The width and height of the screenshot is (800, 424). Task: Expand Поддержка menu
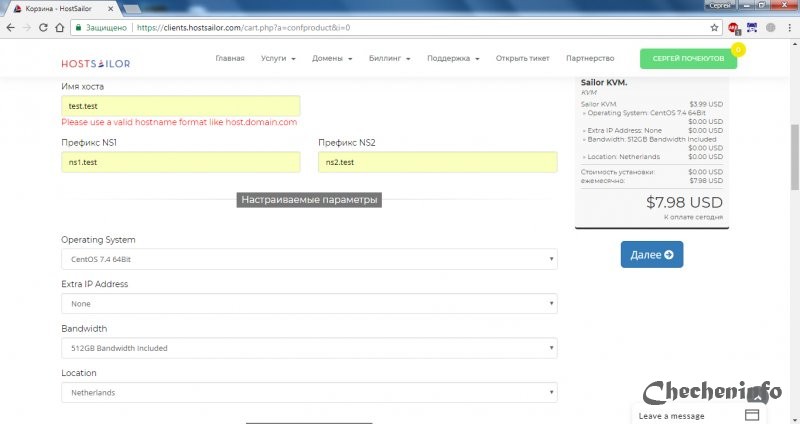tap(453, 58)
